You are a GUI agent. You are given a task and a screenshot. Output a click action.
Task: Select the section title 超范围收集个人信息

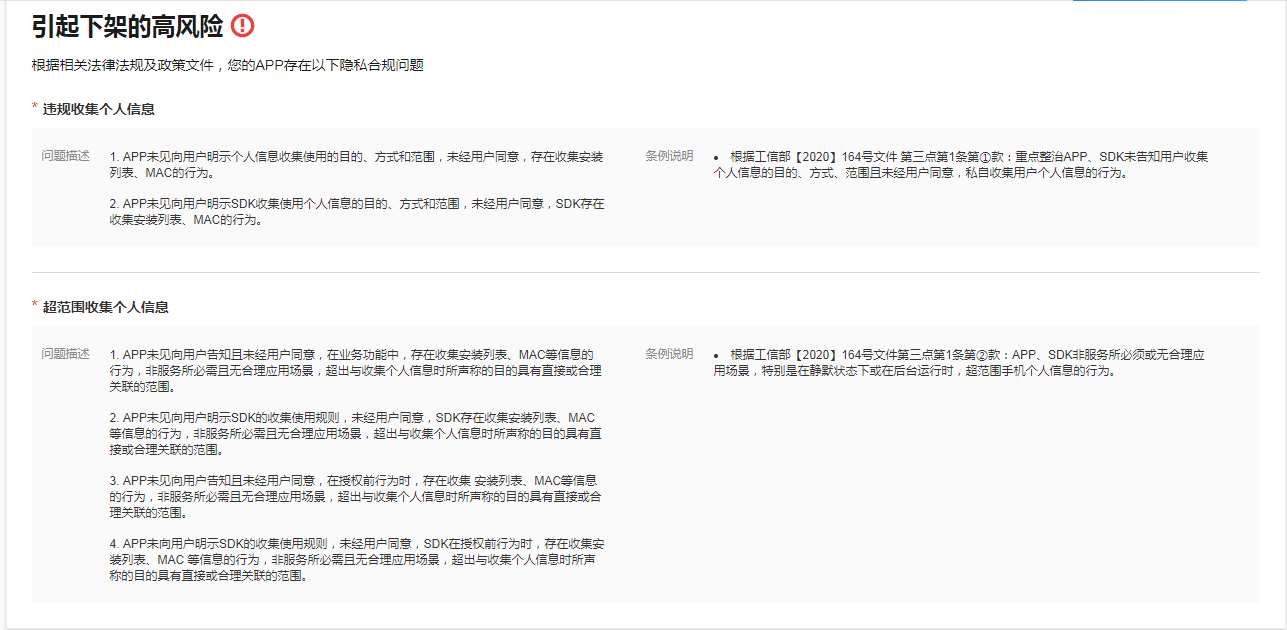(105, 307)
